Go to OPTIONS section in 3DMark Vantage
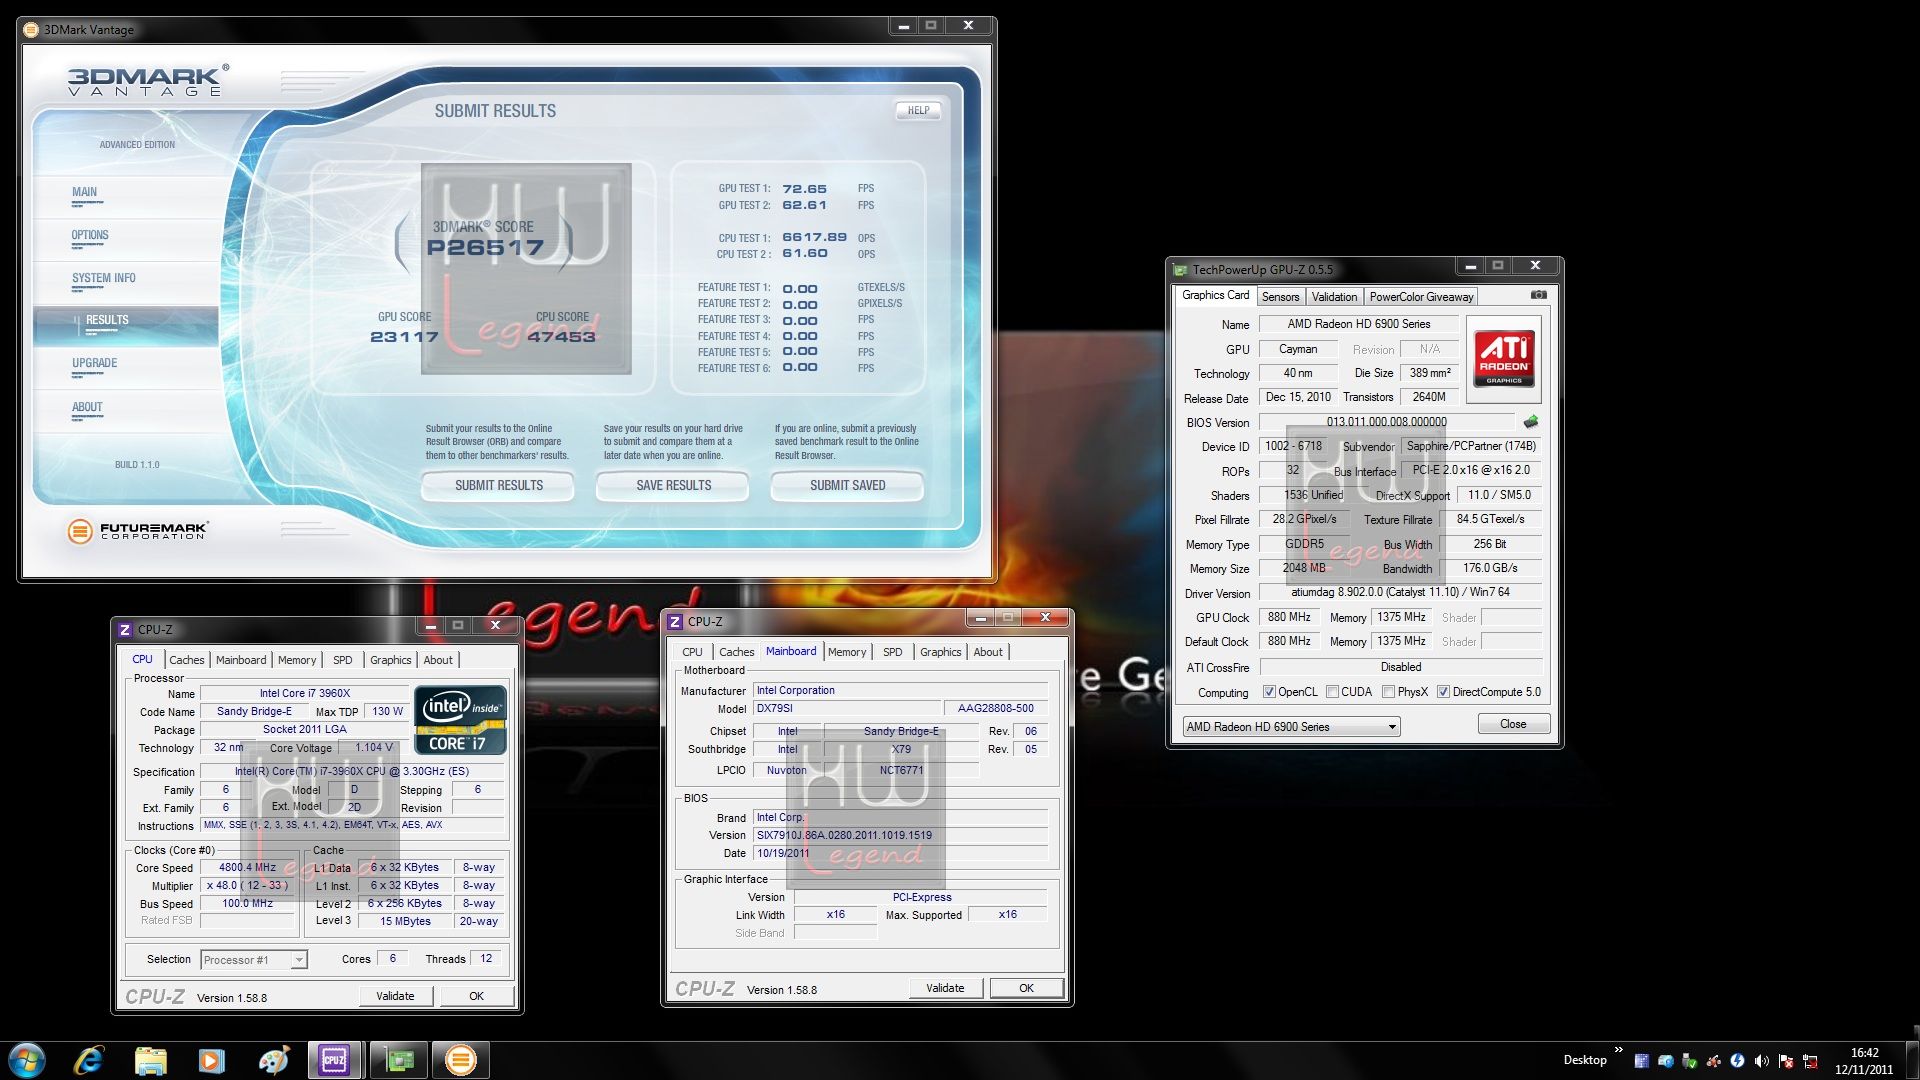This screenshot has height=1080, width=1920. [90, 235]
